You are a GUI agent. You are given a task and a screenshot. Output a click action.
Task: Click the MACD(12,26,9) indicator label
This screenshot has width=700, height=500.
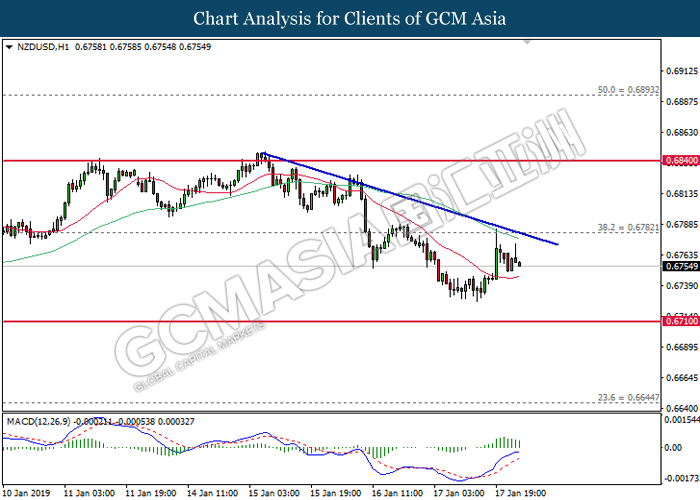point(38,421)
